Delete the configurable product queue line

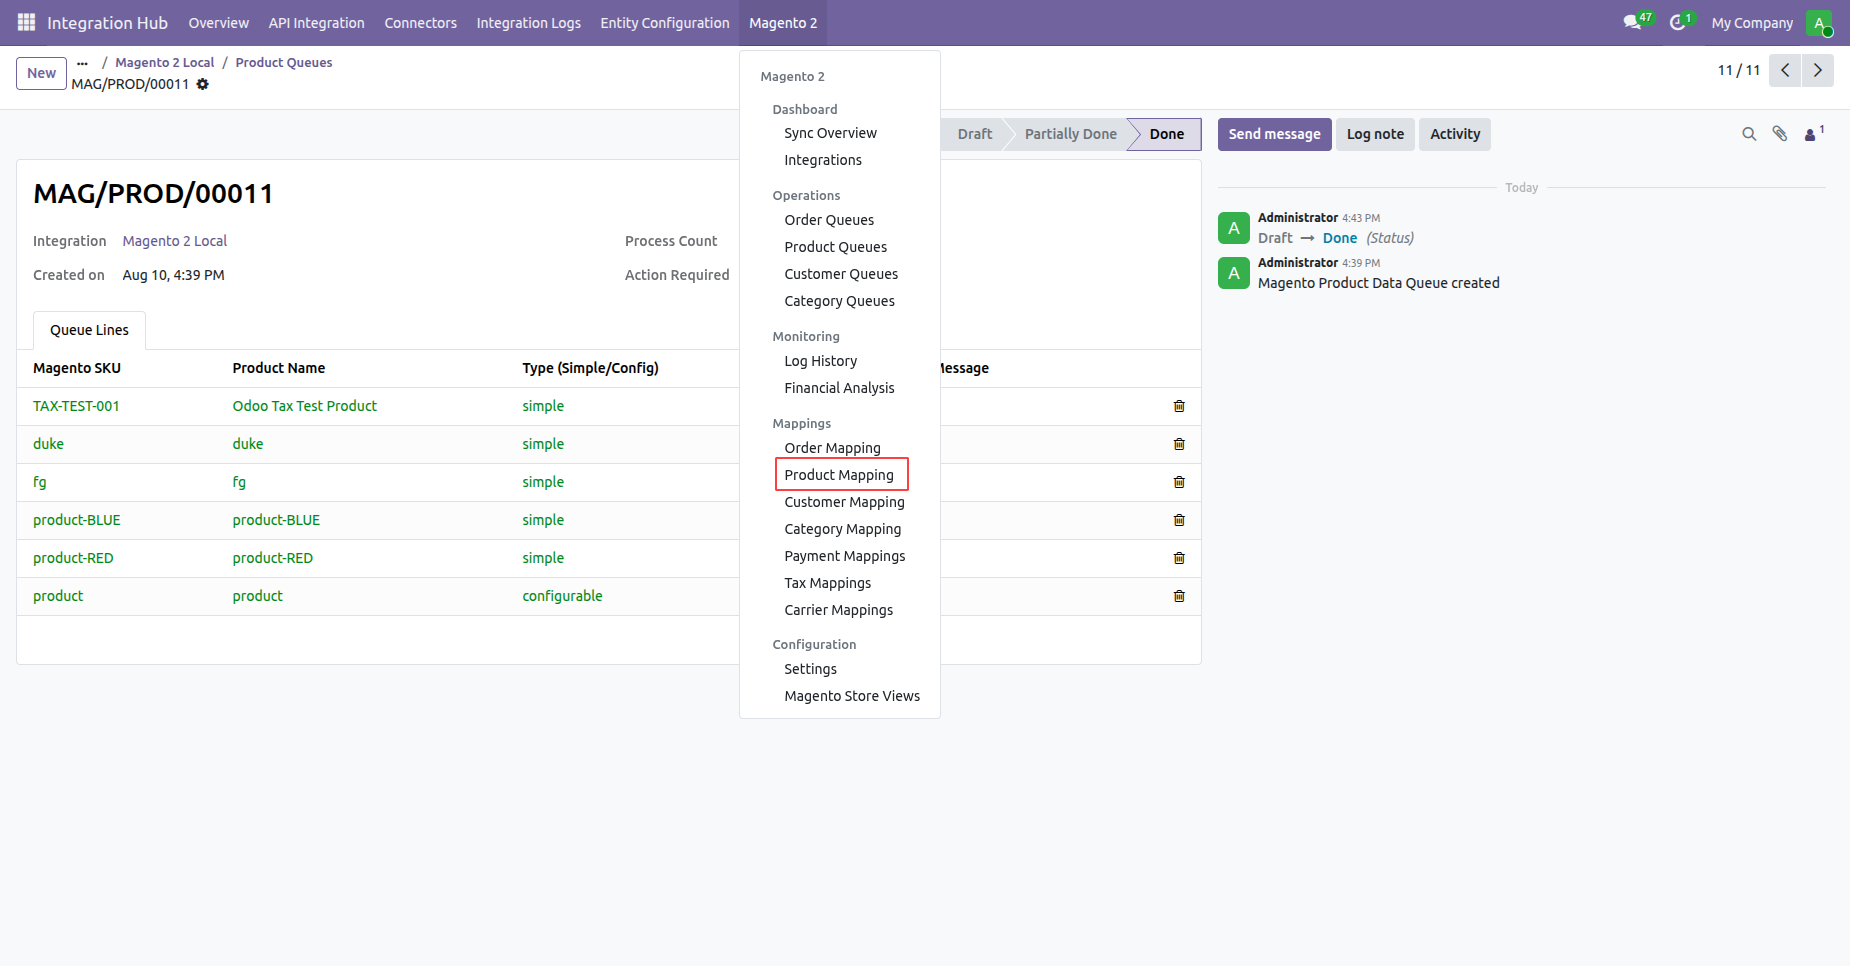click(1179, 596)
